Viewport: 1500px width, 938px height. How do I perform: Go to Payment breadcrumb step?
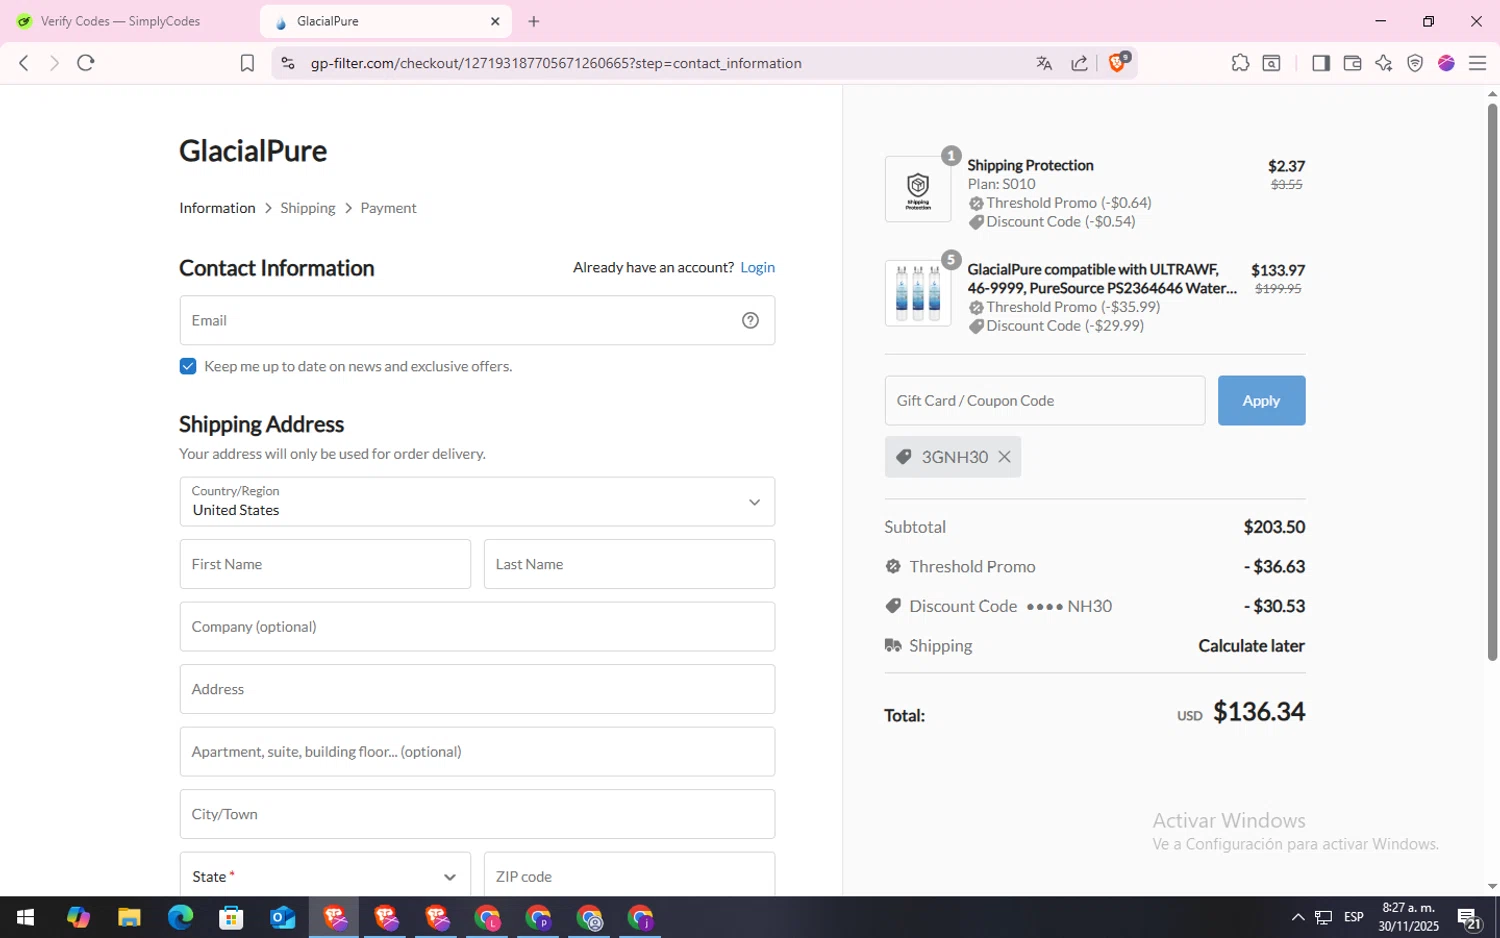388,208
